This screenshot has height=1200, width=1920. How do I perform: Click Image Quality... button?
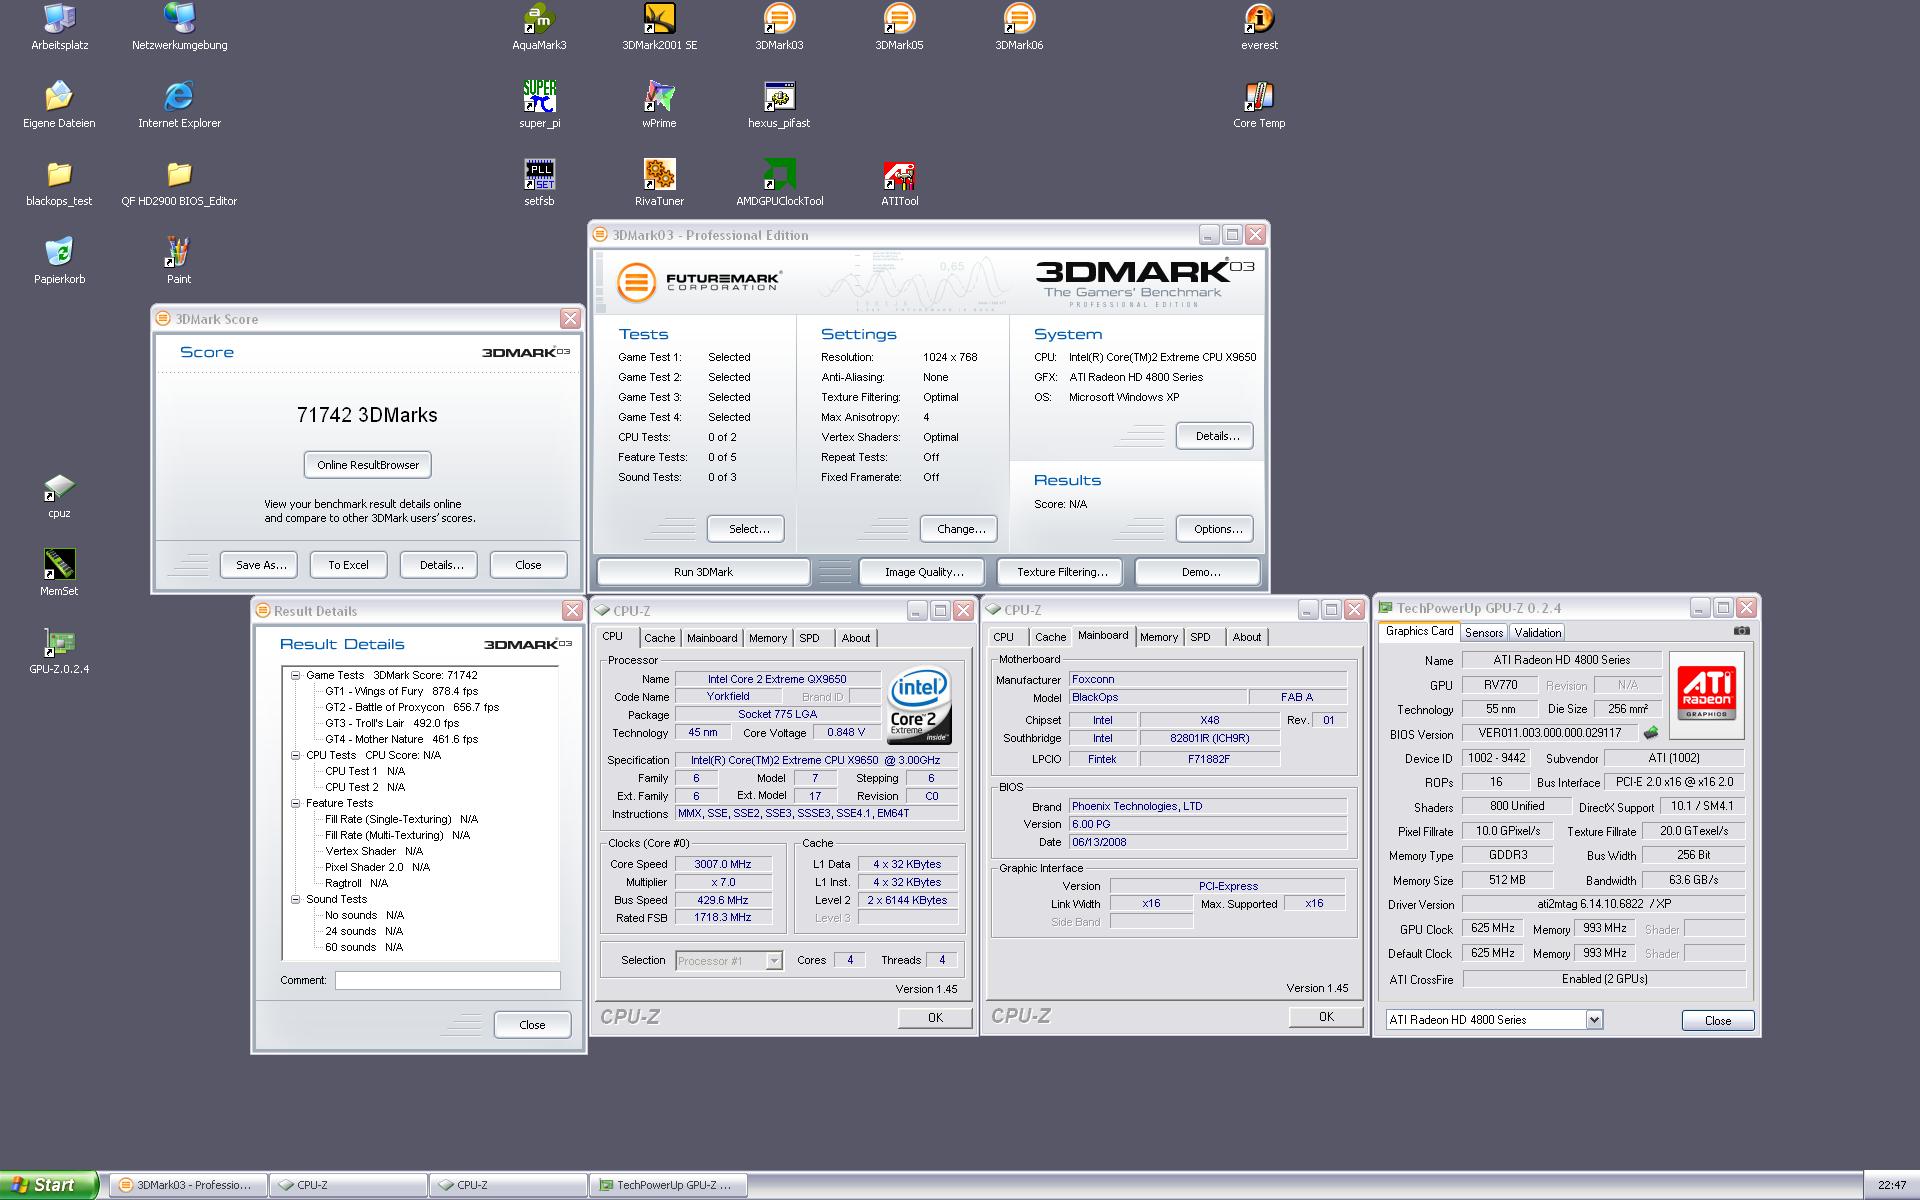click(x=924, y=572)
